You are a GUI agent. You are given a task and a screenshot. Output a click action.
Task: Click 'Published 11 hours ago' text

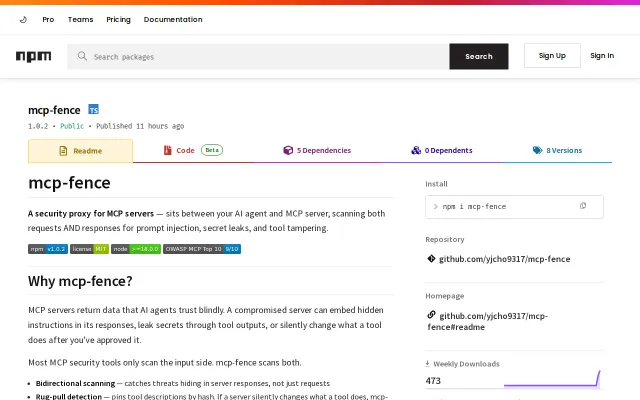point(140,126)
